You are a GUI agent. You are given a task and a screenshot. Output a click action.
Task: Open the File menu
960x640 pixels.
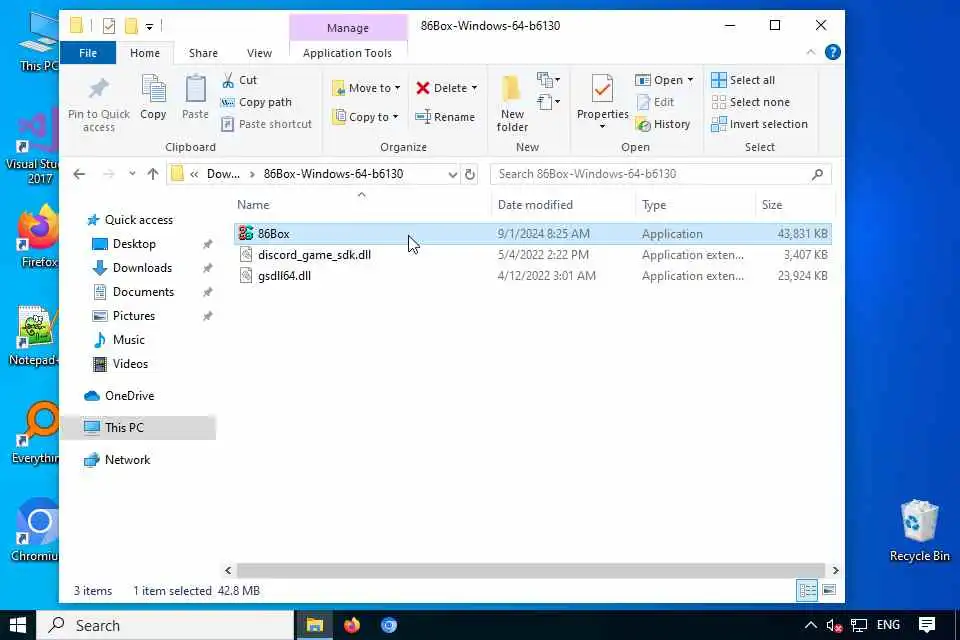(88, 53)
